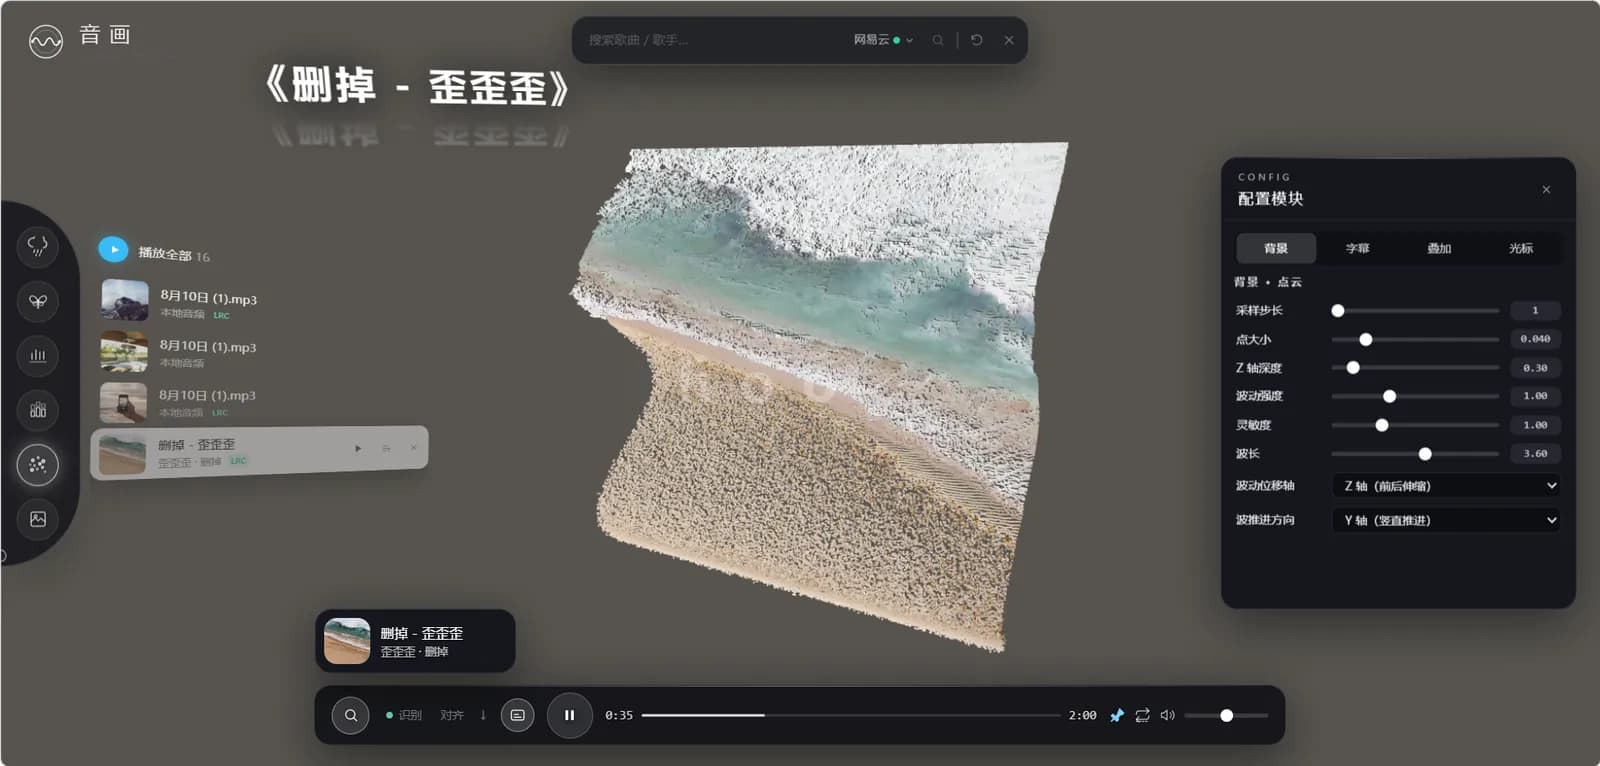The height and width of the screenshot is (766, 1600).
Task: Close the 配置模块 config panel
Action: tap(1546, 189)
